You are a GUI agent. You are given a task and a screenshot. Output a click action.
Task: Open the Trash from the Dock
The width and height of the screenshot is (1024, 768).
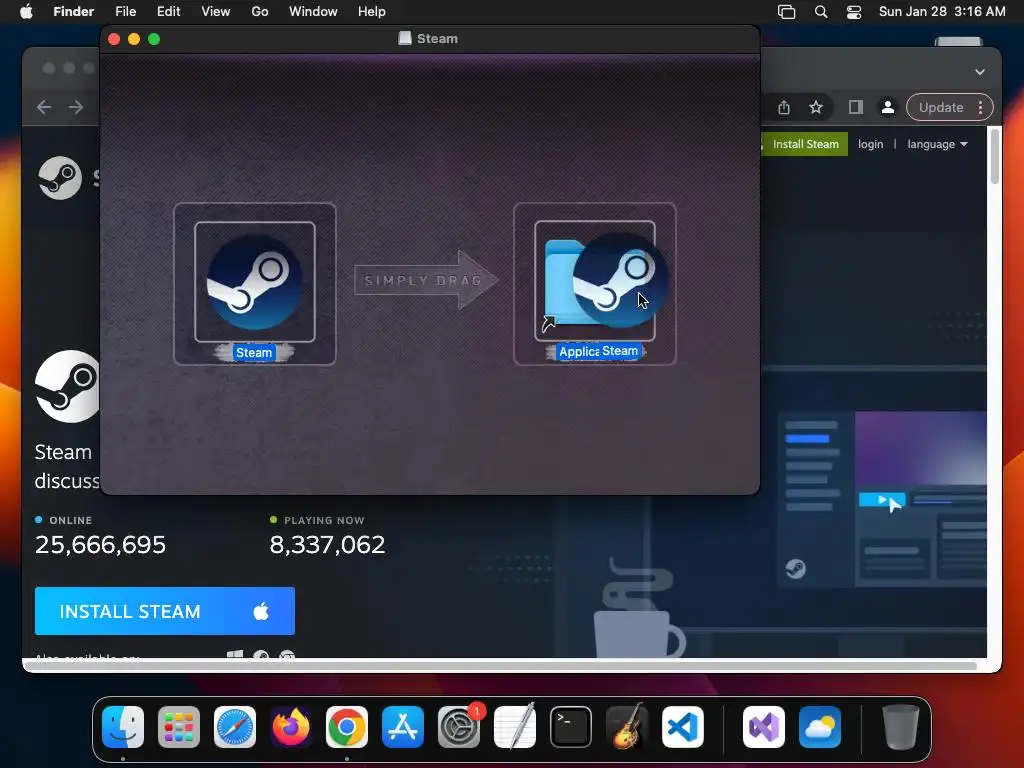(901, 727)
